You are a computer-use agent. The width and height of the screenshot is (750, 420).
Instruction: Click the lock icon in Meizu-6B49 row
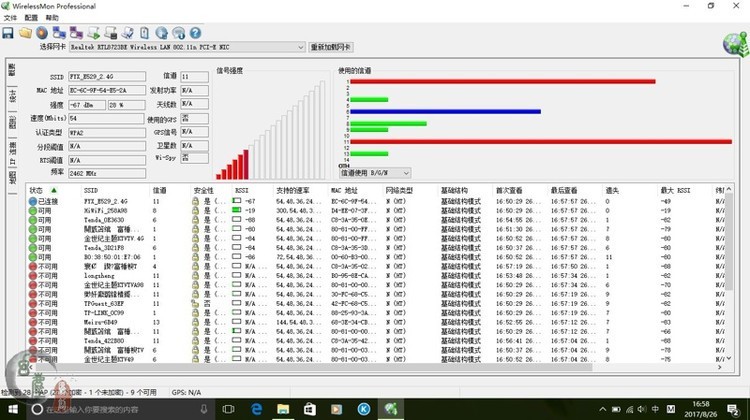195,322
